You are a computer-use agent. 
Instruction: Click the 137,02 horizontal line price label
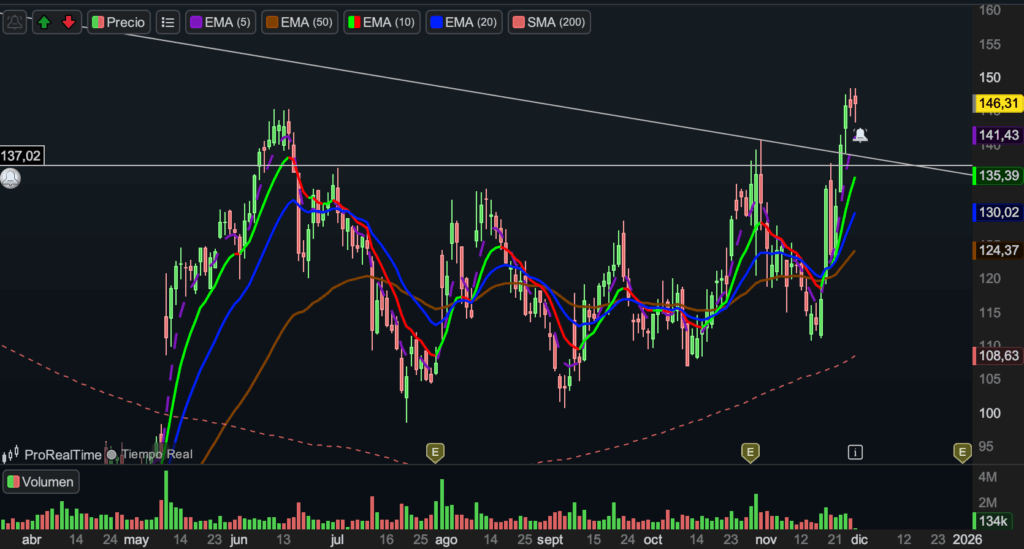[22, 156]
